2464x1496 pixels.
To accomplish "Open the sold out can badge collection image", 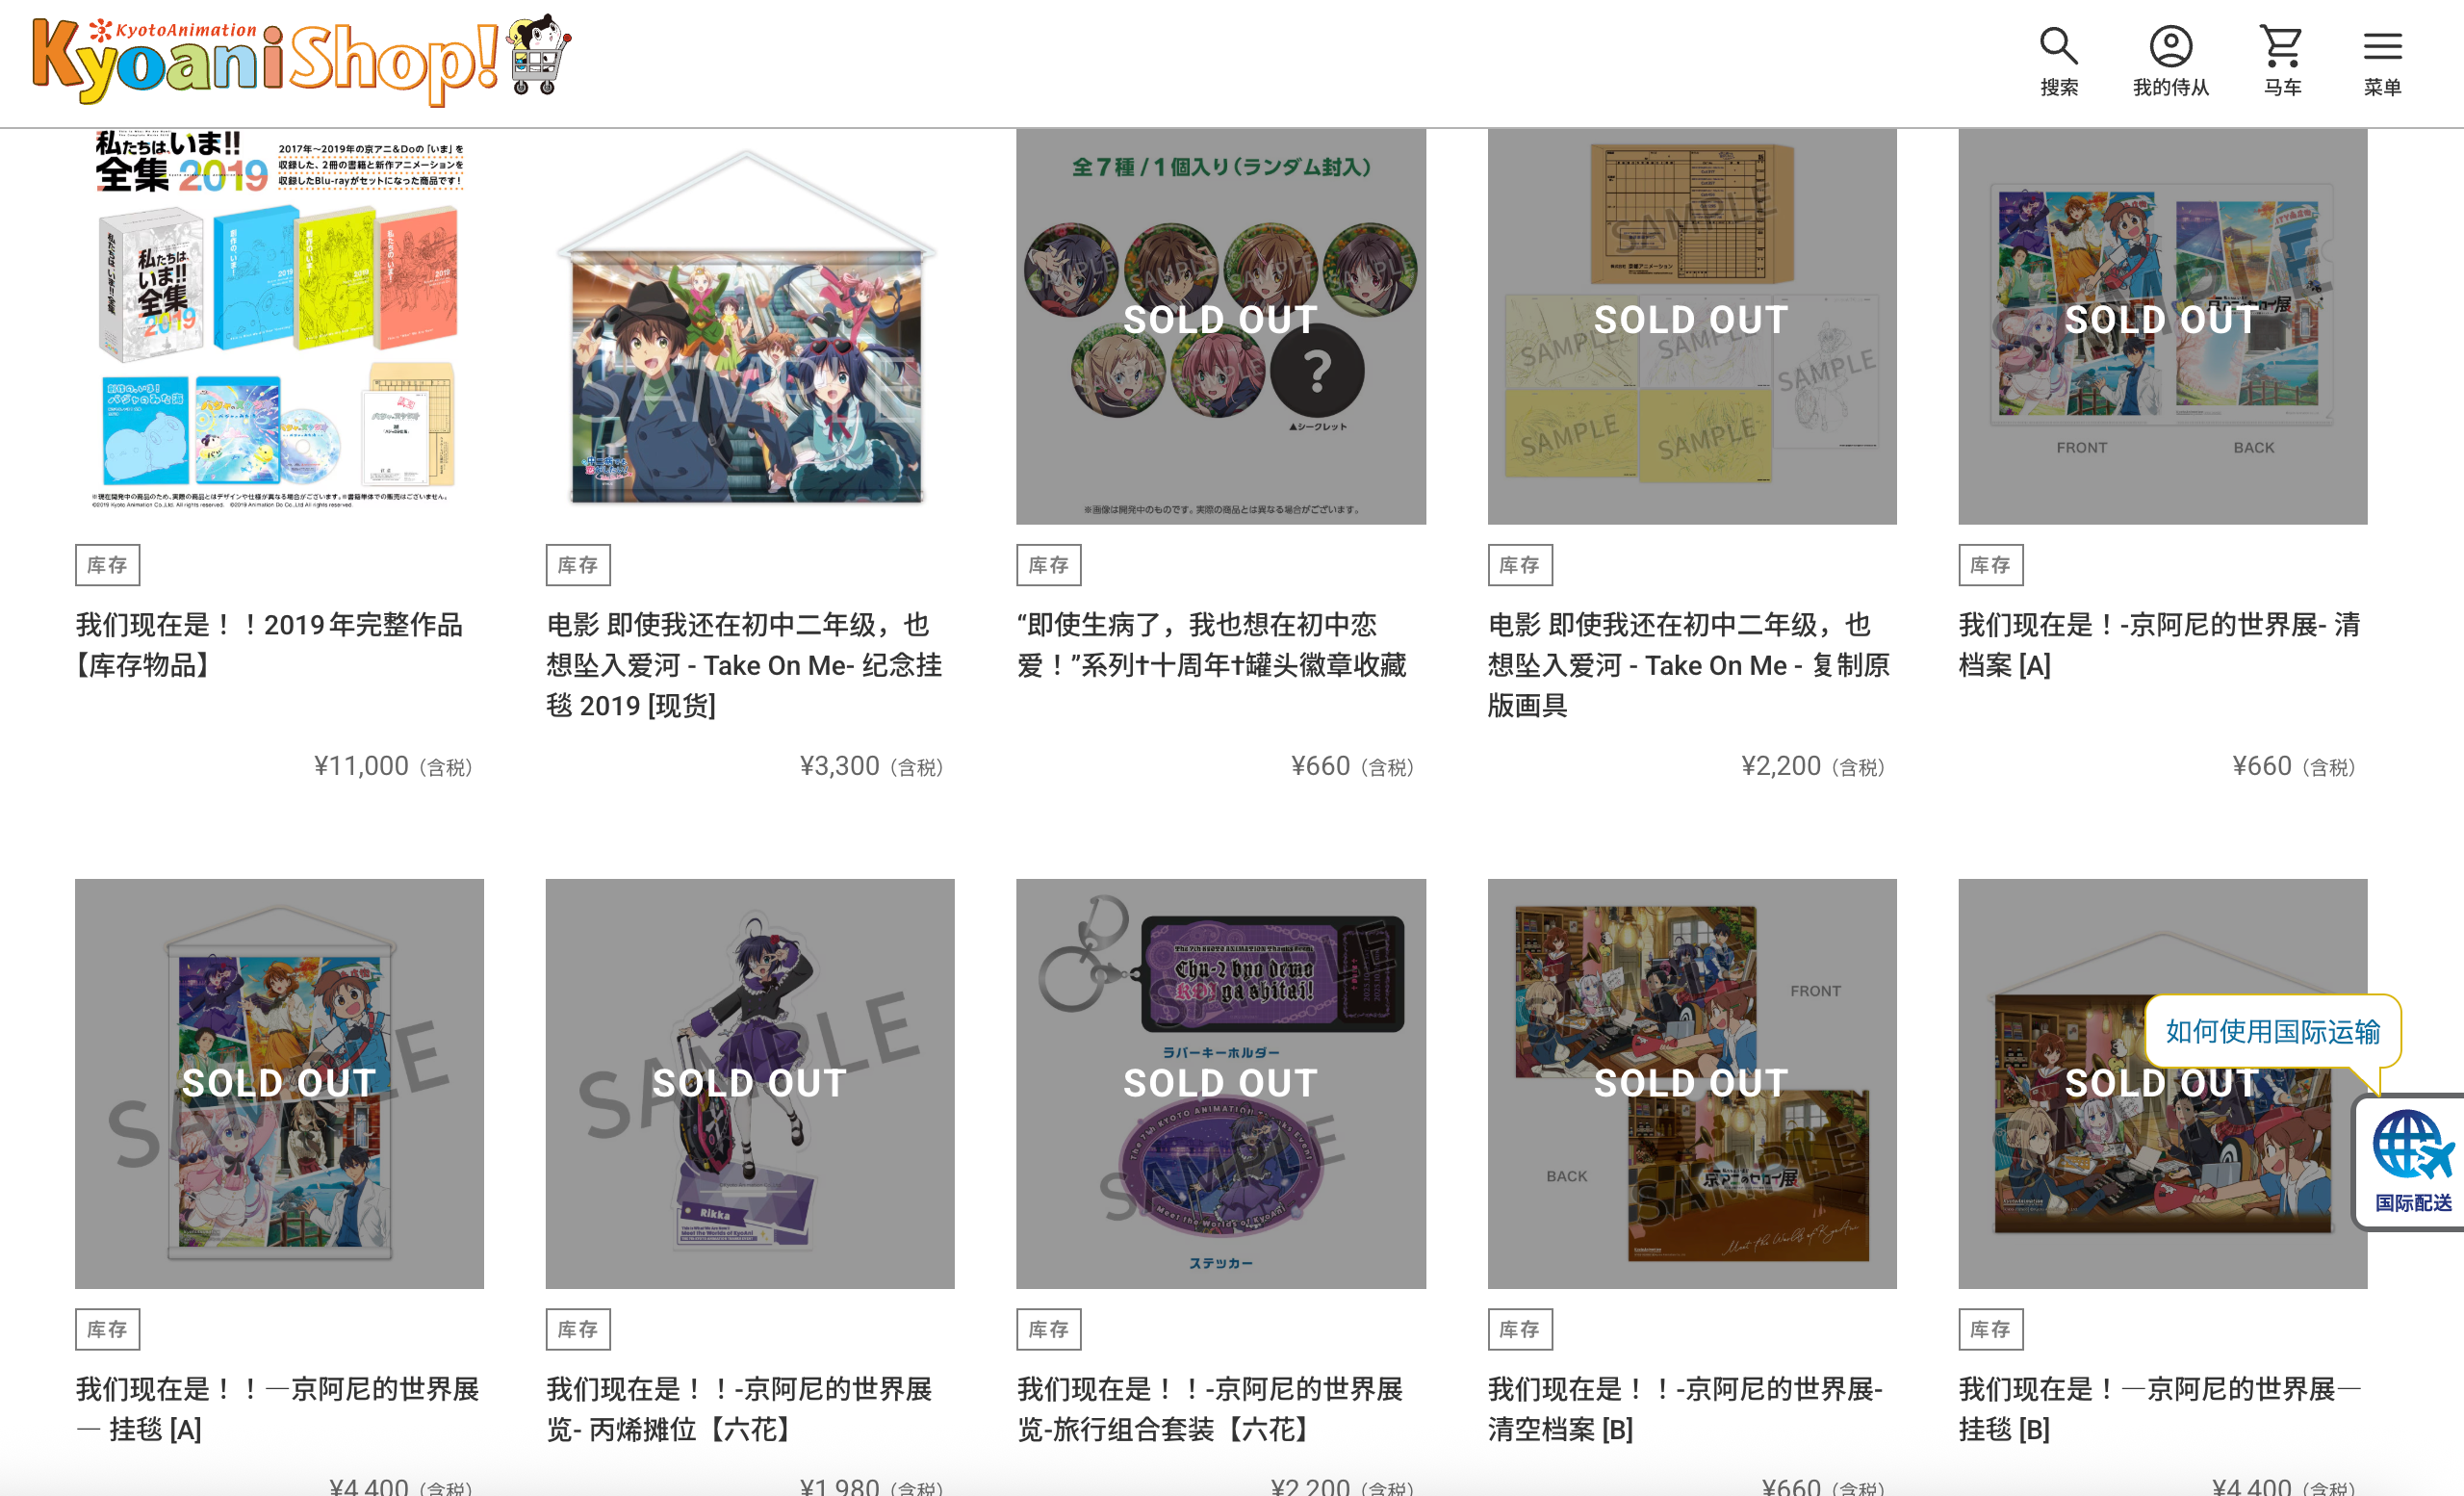I will coord(1221,326).
